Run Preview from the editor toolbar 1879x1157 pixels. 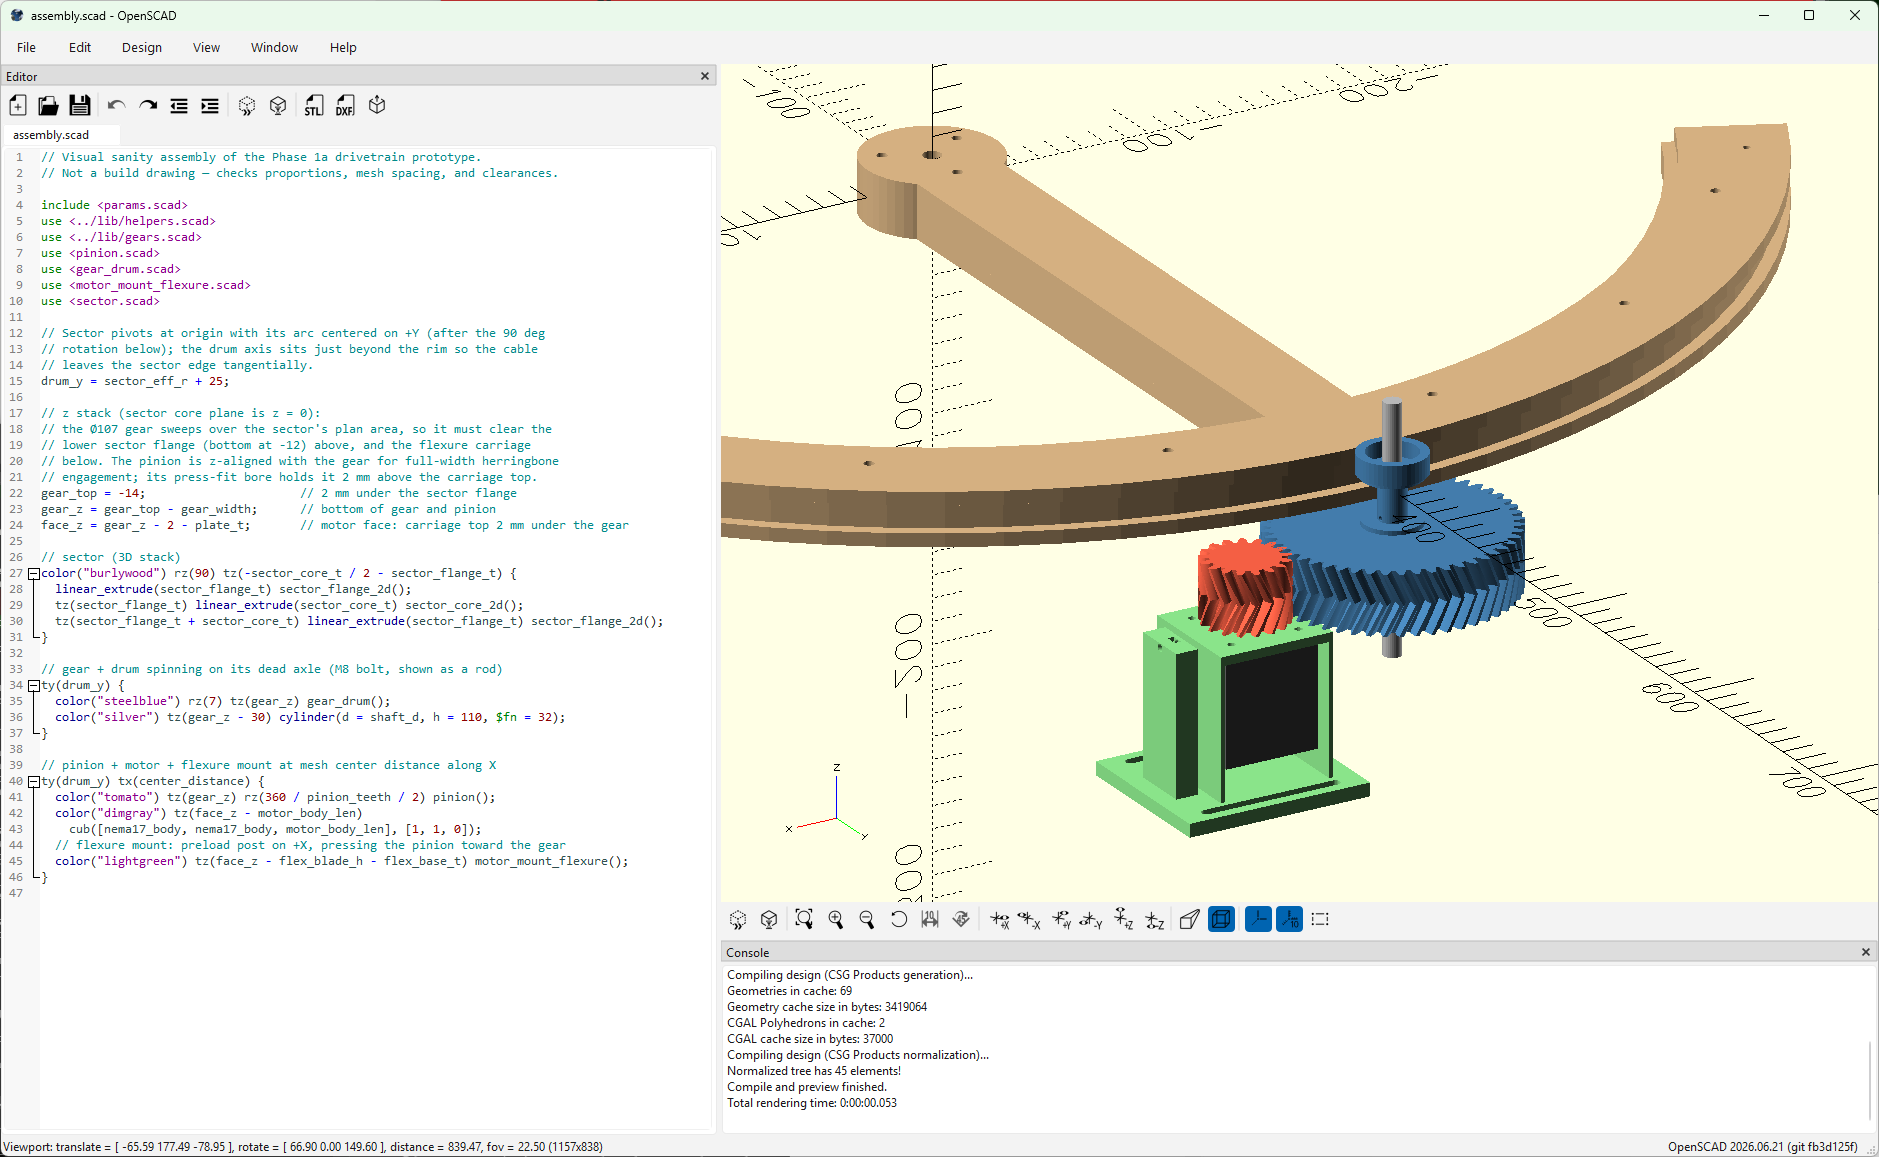click(x=247, y=106)
